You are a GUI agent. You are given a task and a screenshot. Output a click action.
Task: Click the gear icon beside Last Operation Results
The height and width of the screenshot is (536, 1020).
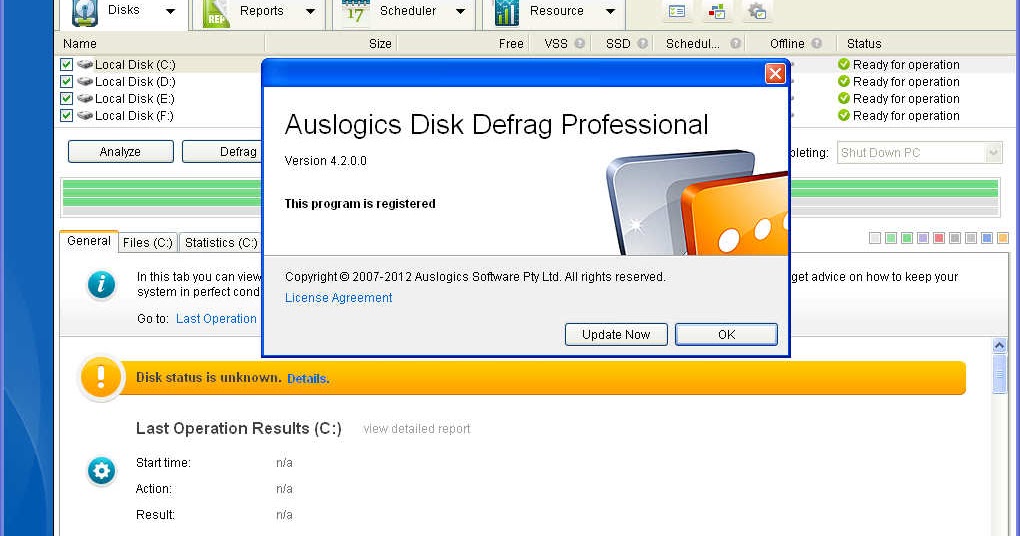101,471
